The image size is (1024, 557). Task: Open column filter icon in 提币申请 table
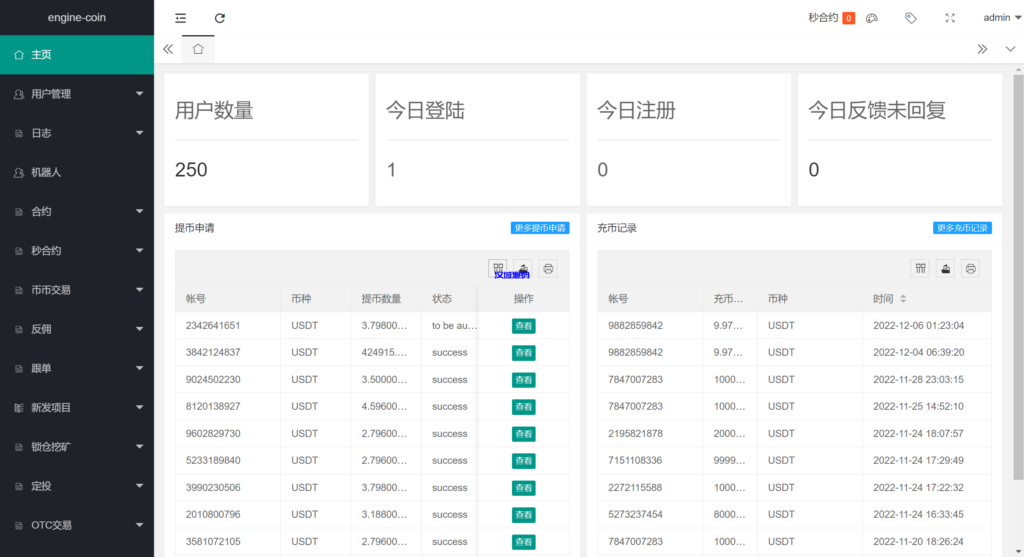pos(498,268)
